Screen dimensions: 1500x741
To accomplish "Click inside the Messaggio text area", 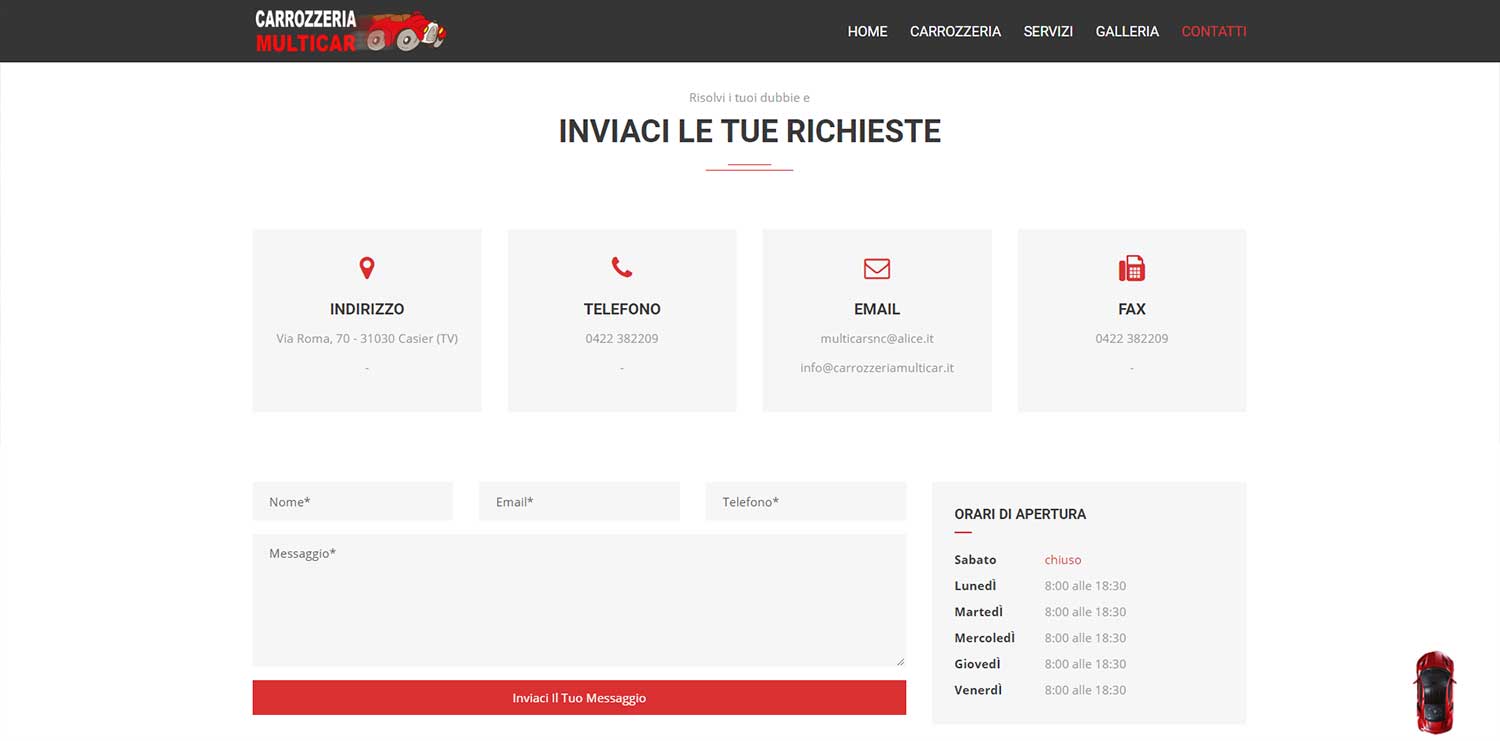I will pos(579,600).
